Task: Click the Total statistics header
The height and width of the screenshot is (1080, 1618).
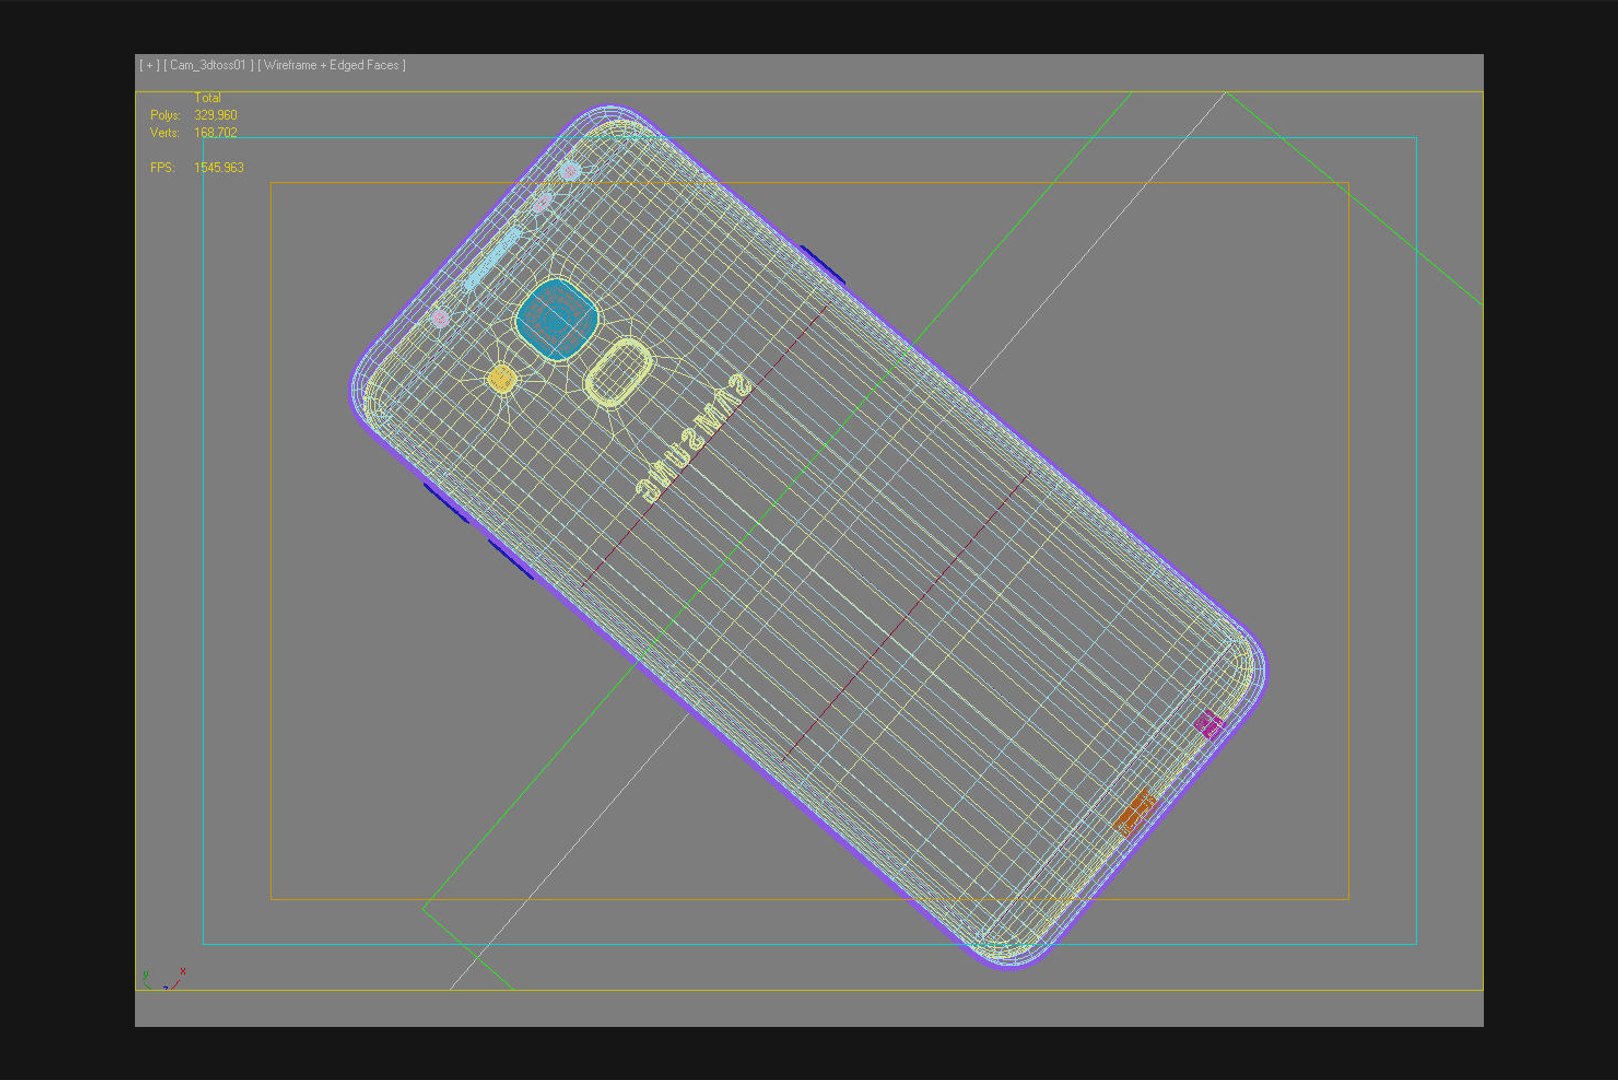Action: (x=207, y=98)
